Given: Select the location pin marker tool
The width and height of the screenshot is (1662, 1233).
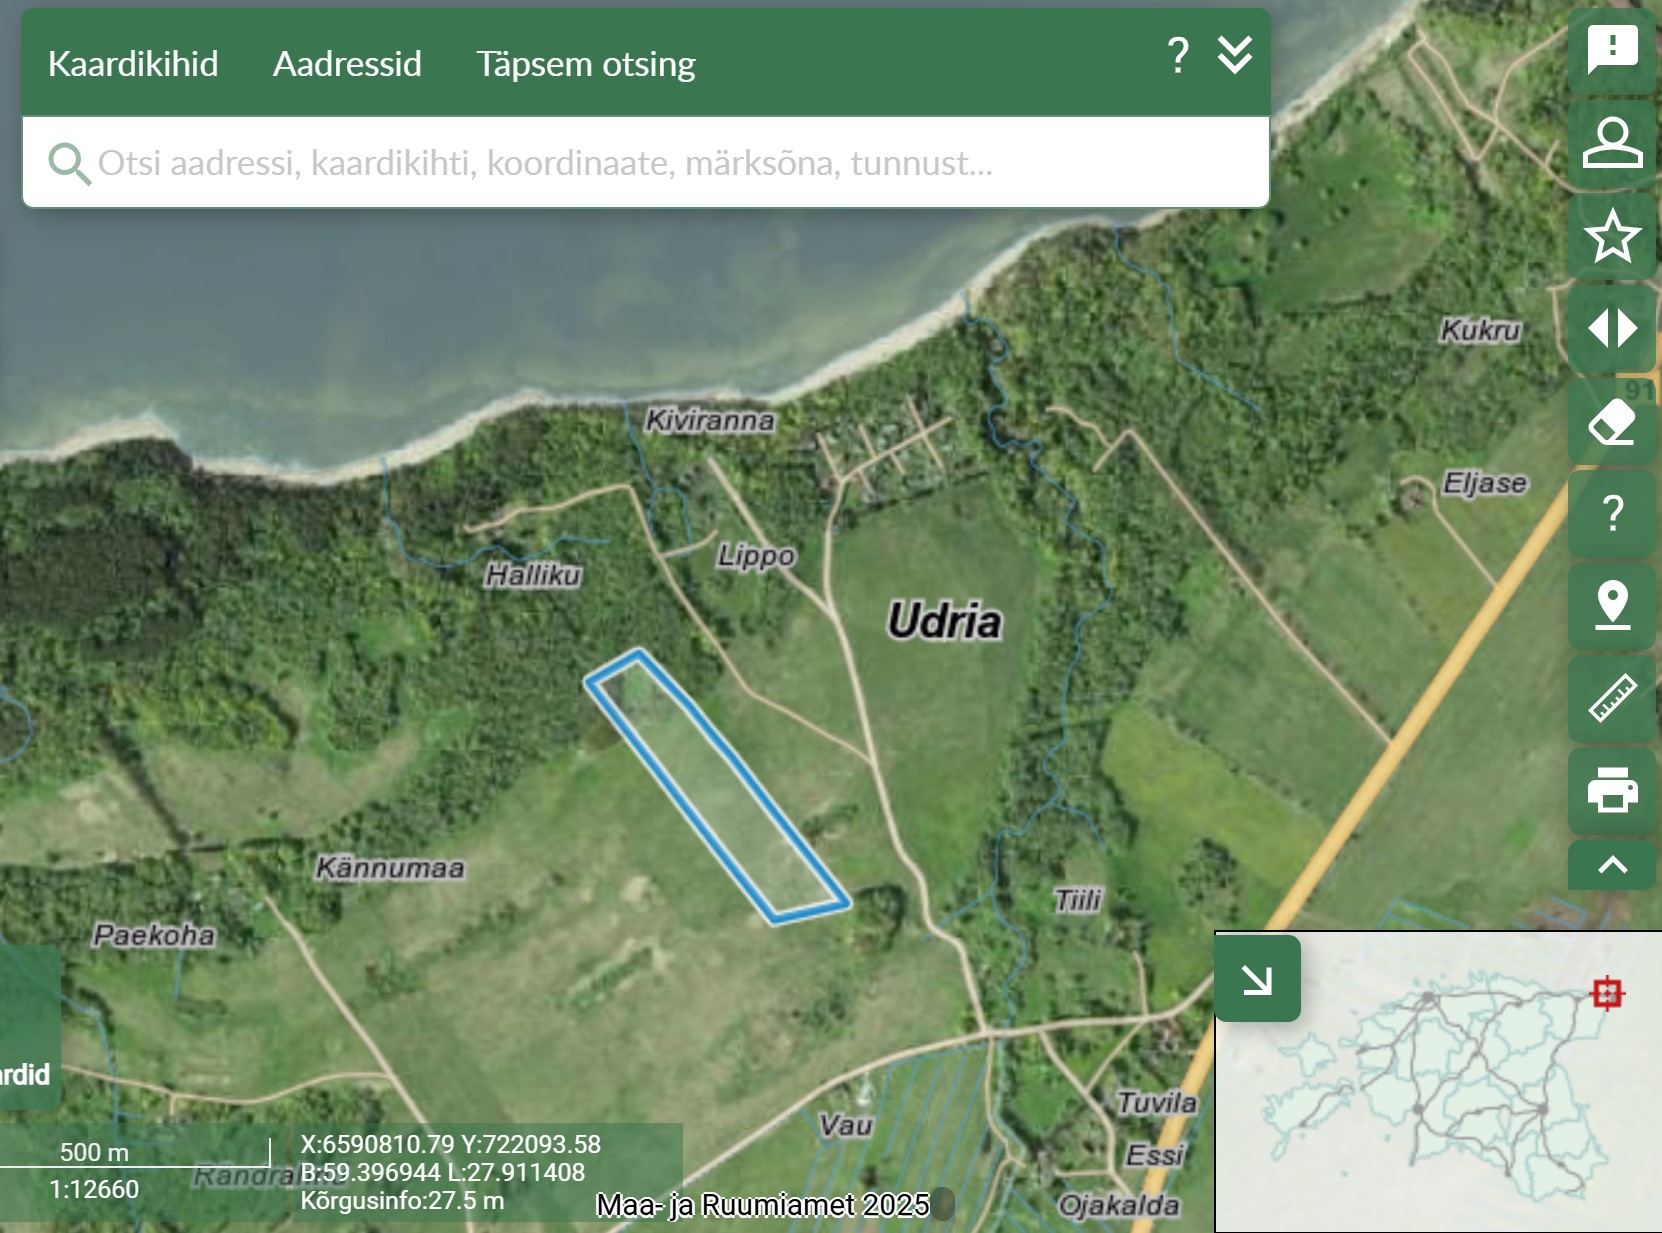Looking at the screenshot, I should [1612, 606].
